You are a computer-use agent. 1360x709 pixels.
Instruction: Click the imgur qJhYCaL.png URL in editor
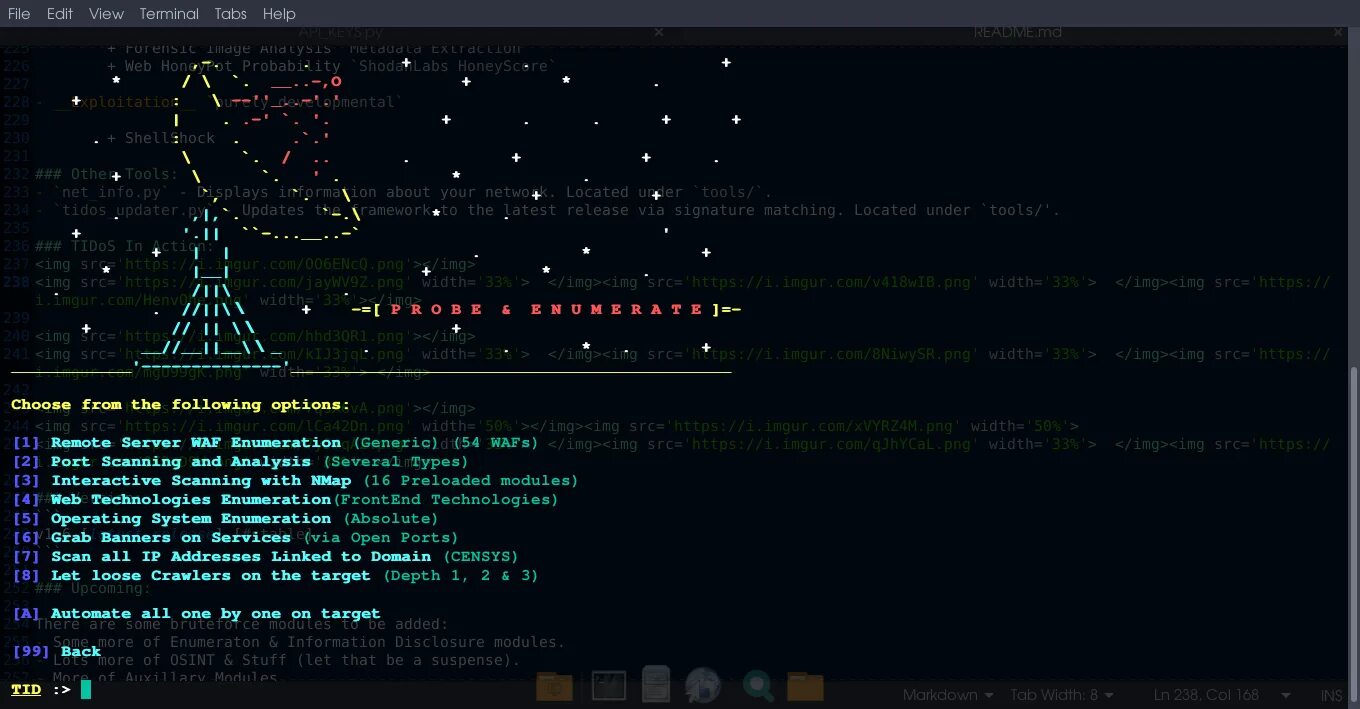[833, 444]
